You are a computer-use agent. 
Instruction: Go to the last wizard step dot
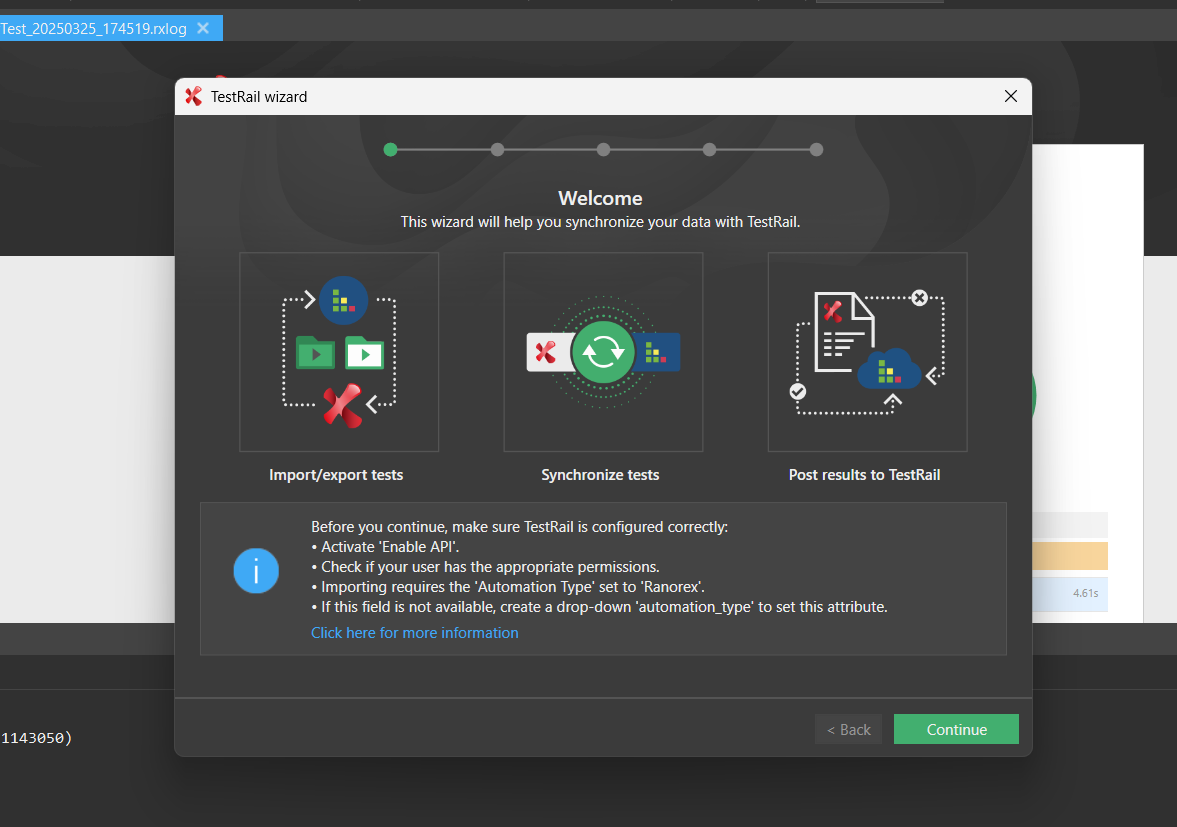click(816, 150)
